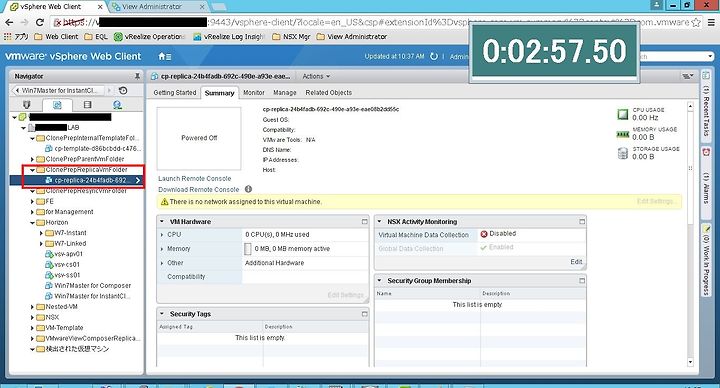The image size is (720, 388).
Task: Collapse the VM Hardware portlet
Action: 162,222
